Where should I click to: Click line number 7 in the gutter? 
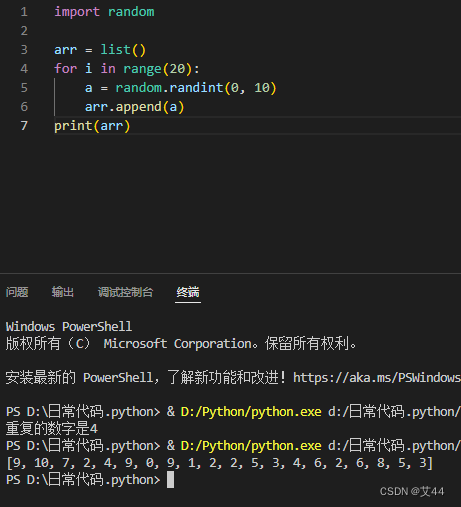pos(24,126)
